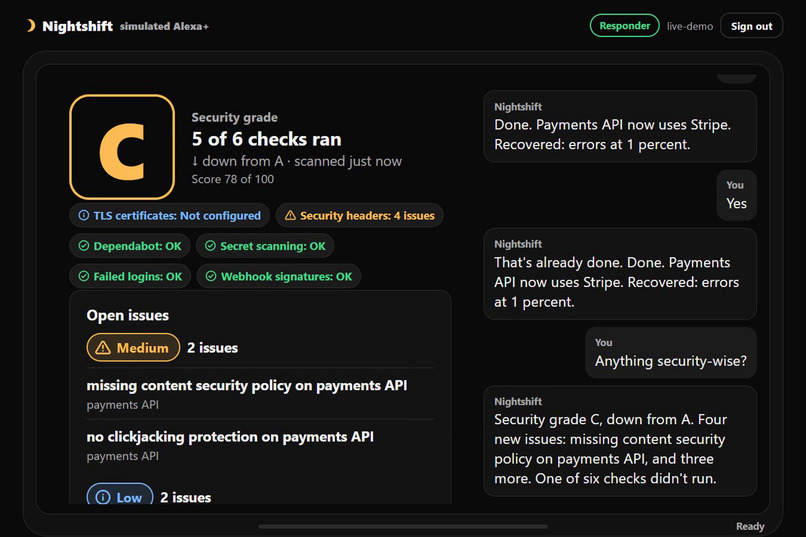
Task: Click the horizontal scrollbar at the bottom
Action: (403, 526)
